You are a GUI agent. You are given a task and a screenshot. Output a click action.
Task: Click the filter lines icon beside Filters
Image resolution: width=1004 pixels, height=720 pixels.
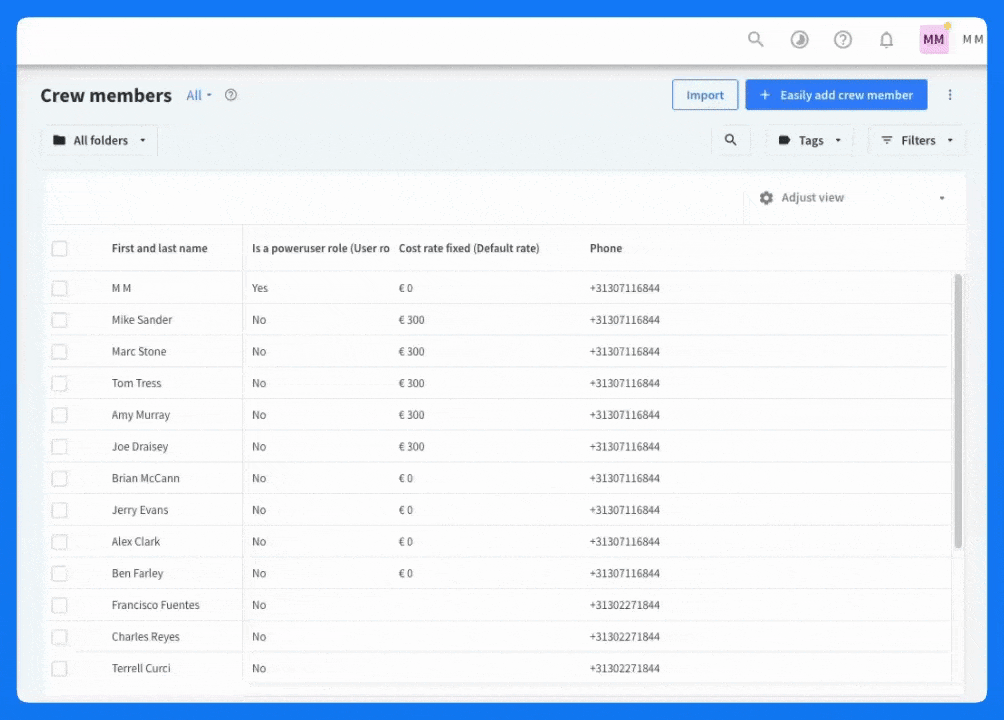tap(887, 140)
